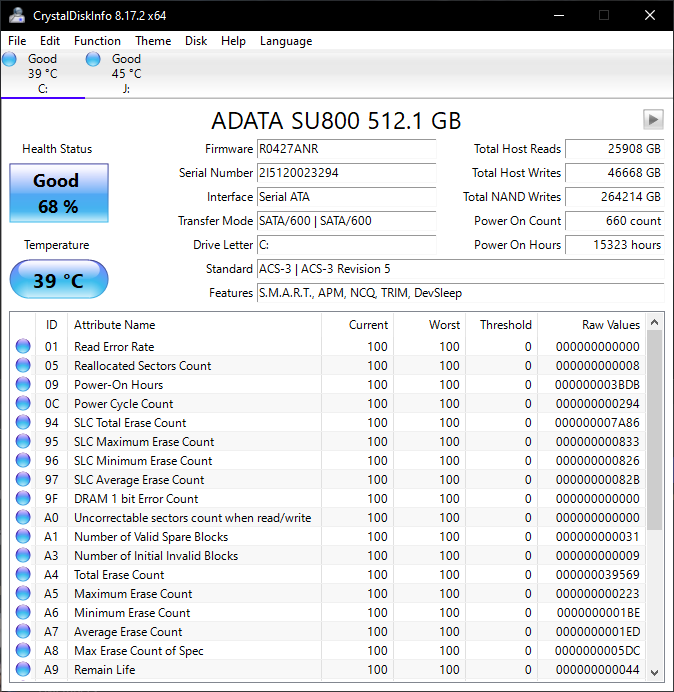Image resolution: width=674 pixels, height=692 pixels.
Task: Click the Total Host Writes value 46668 GB
Action: 614,173
